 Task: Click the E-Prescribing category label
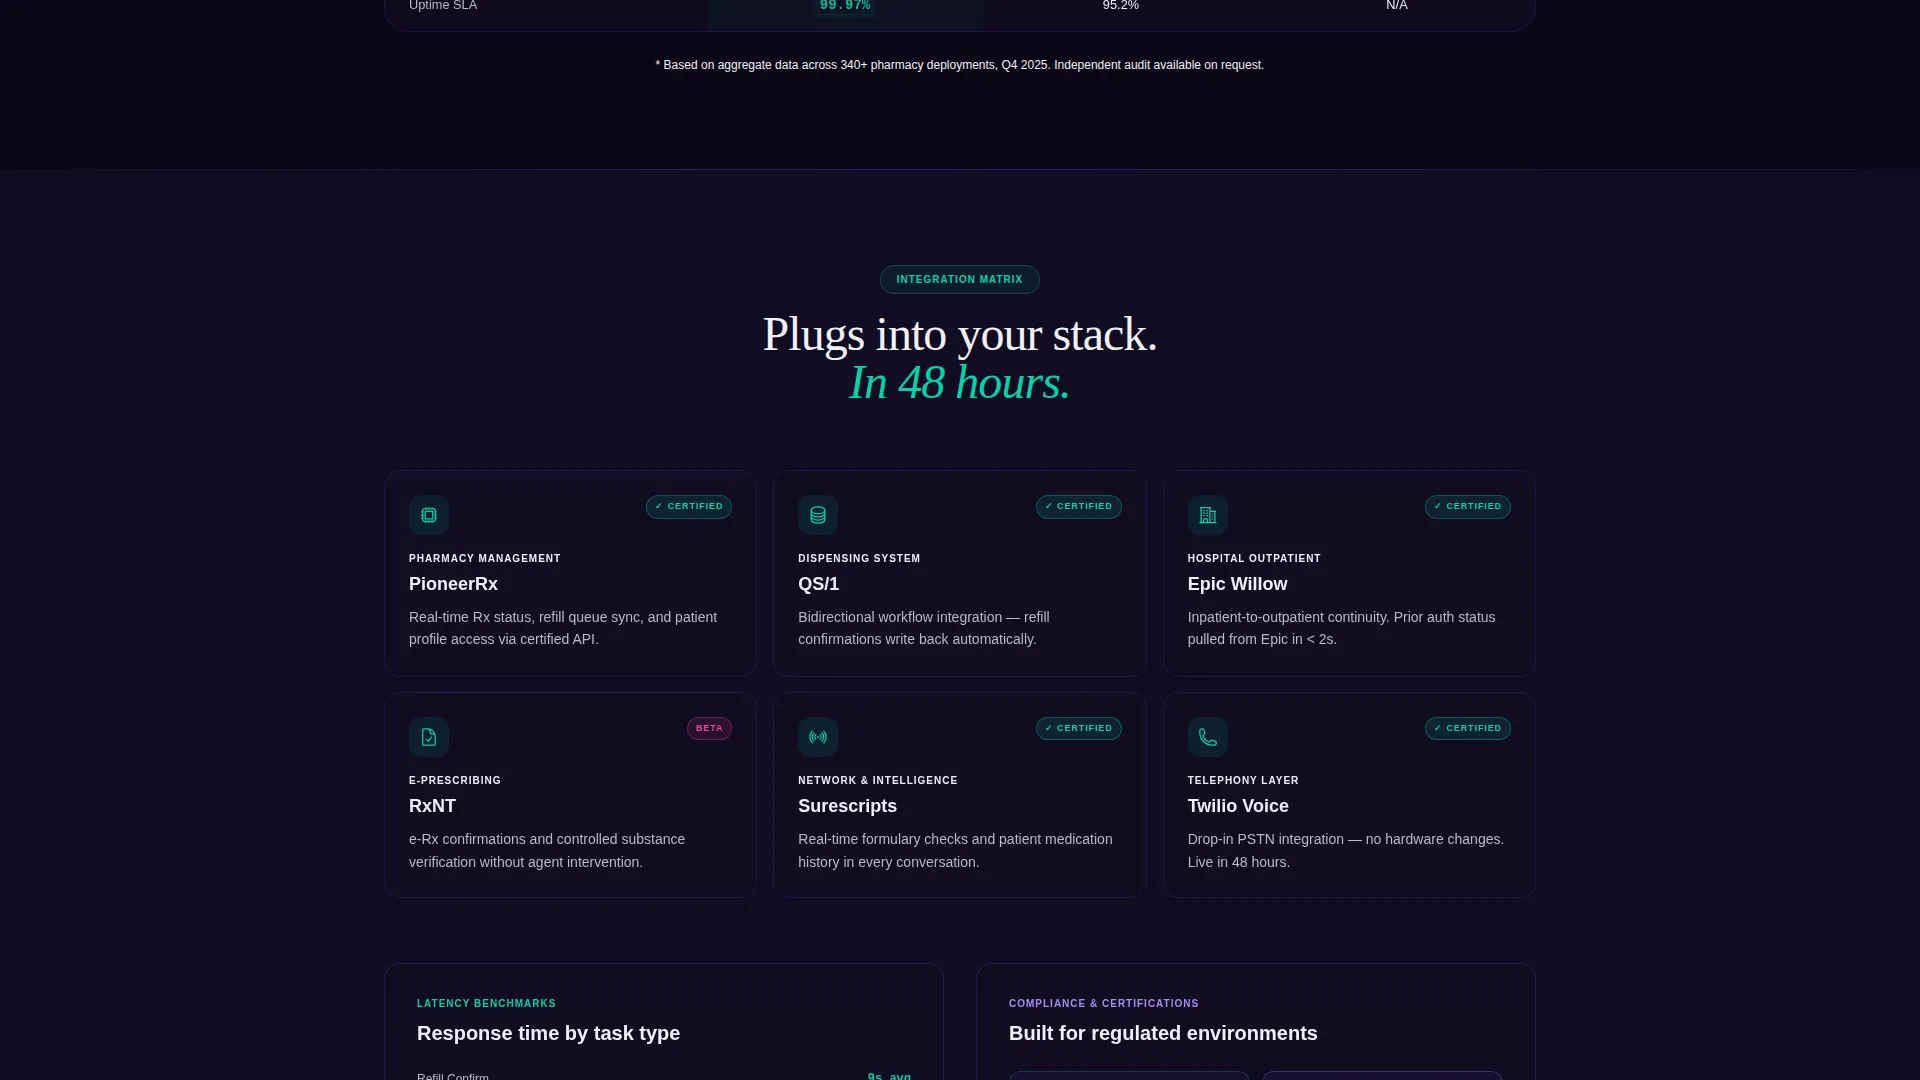click(455, 780)
